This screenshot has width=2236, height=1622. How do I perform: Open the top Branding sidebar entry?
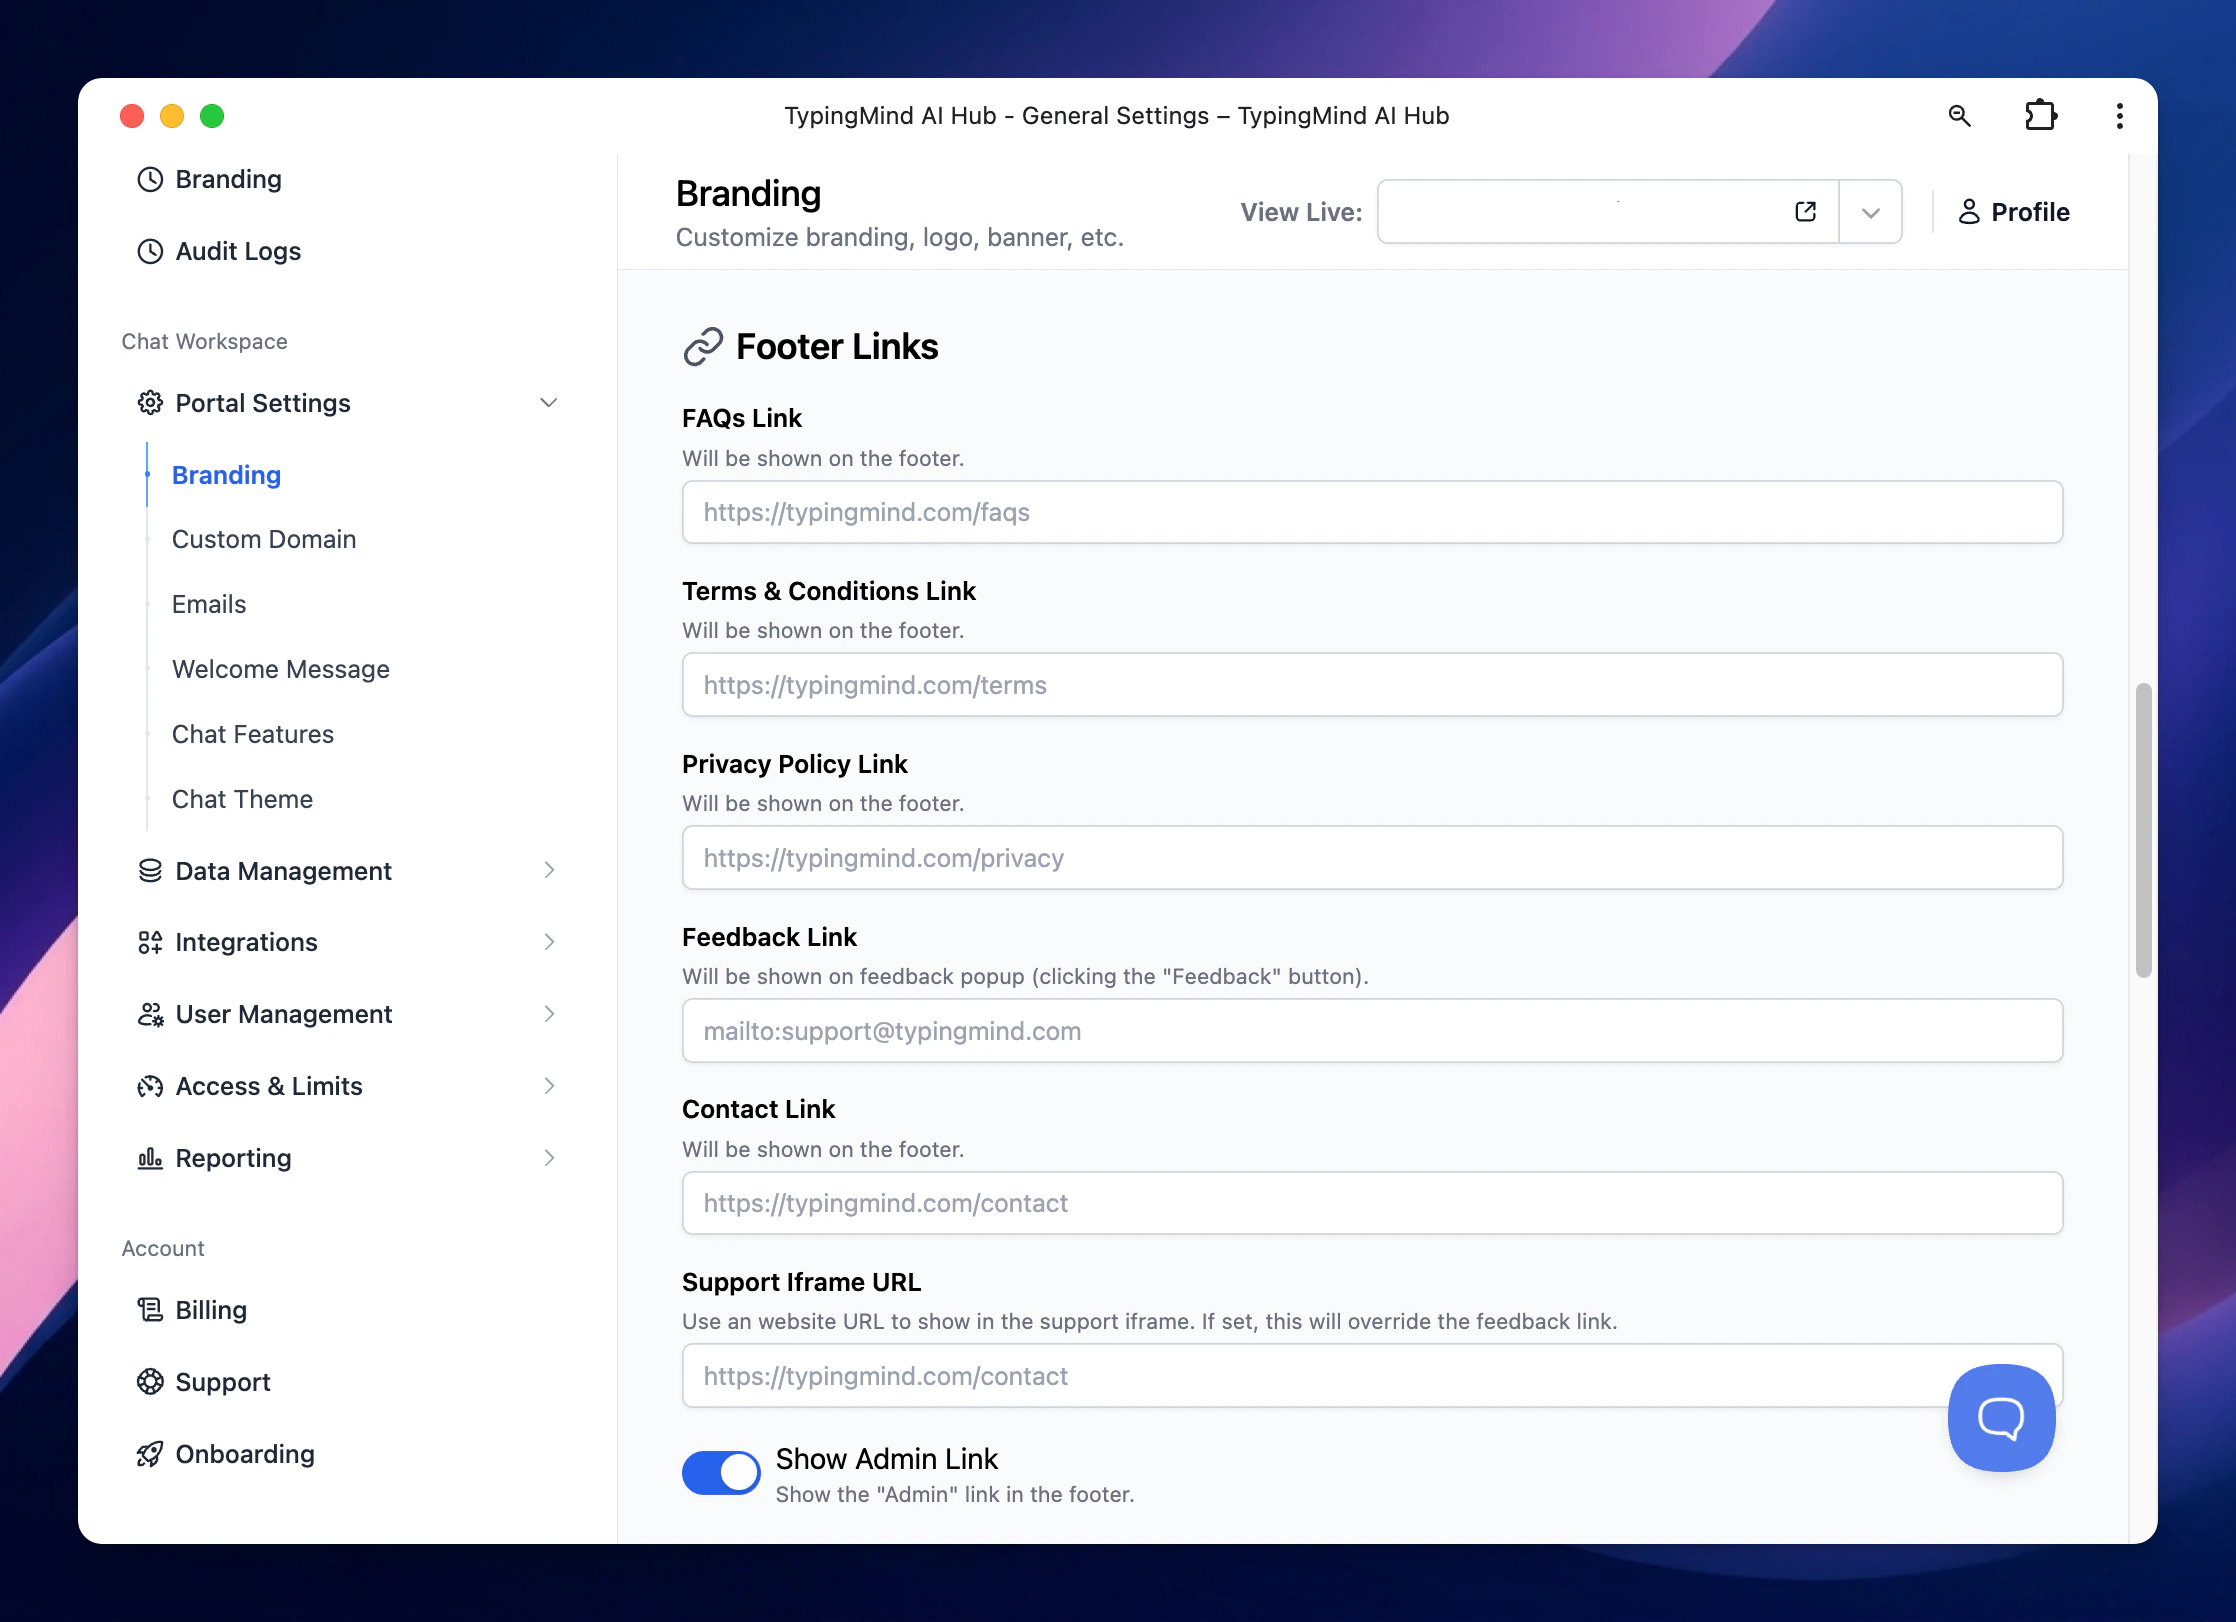pyautogui.click(x=228, y=179)
